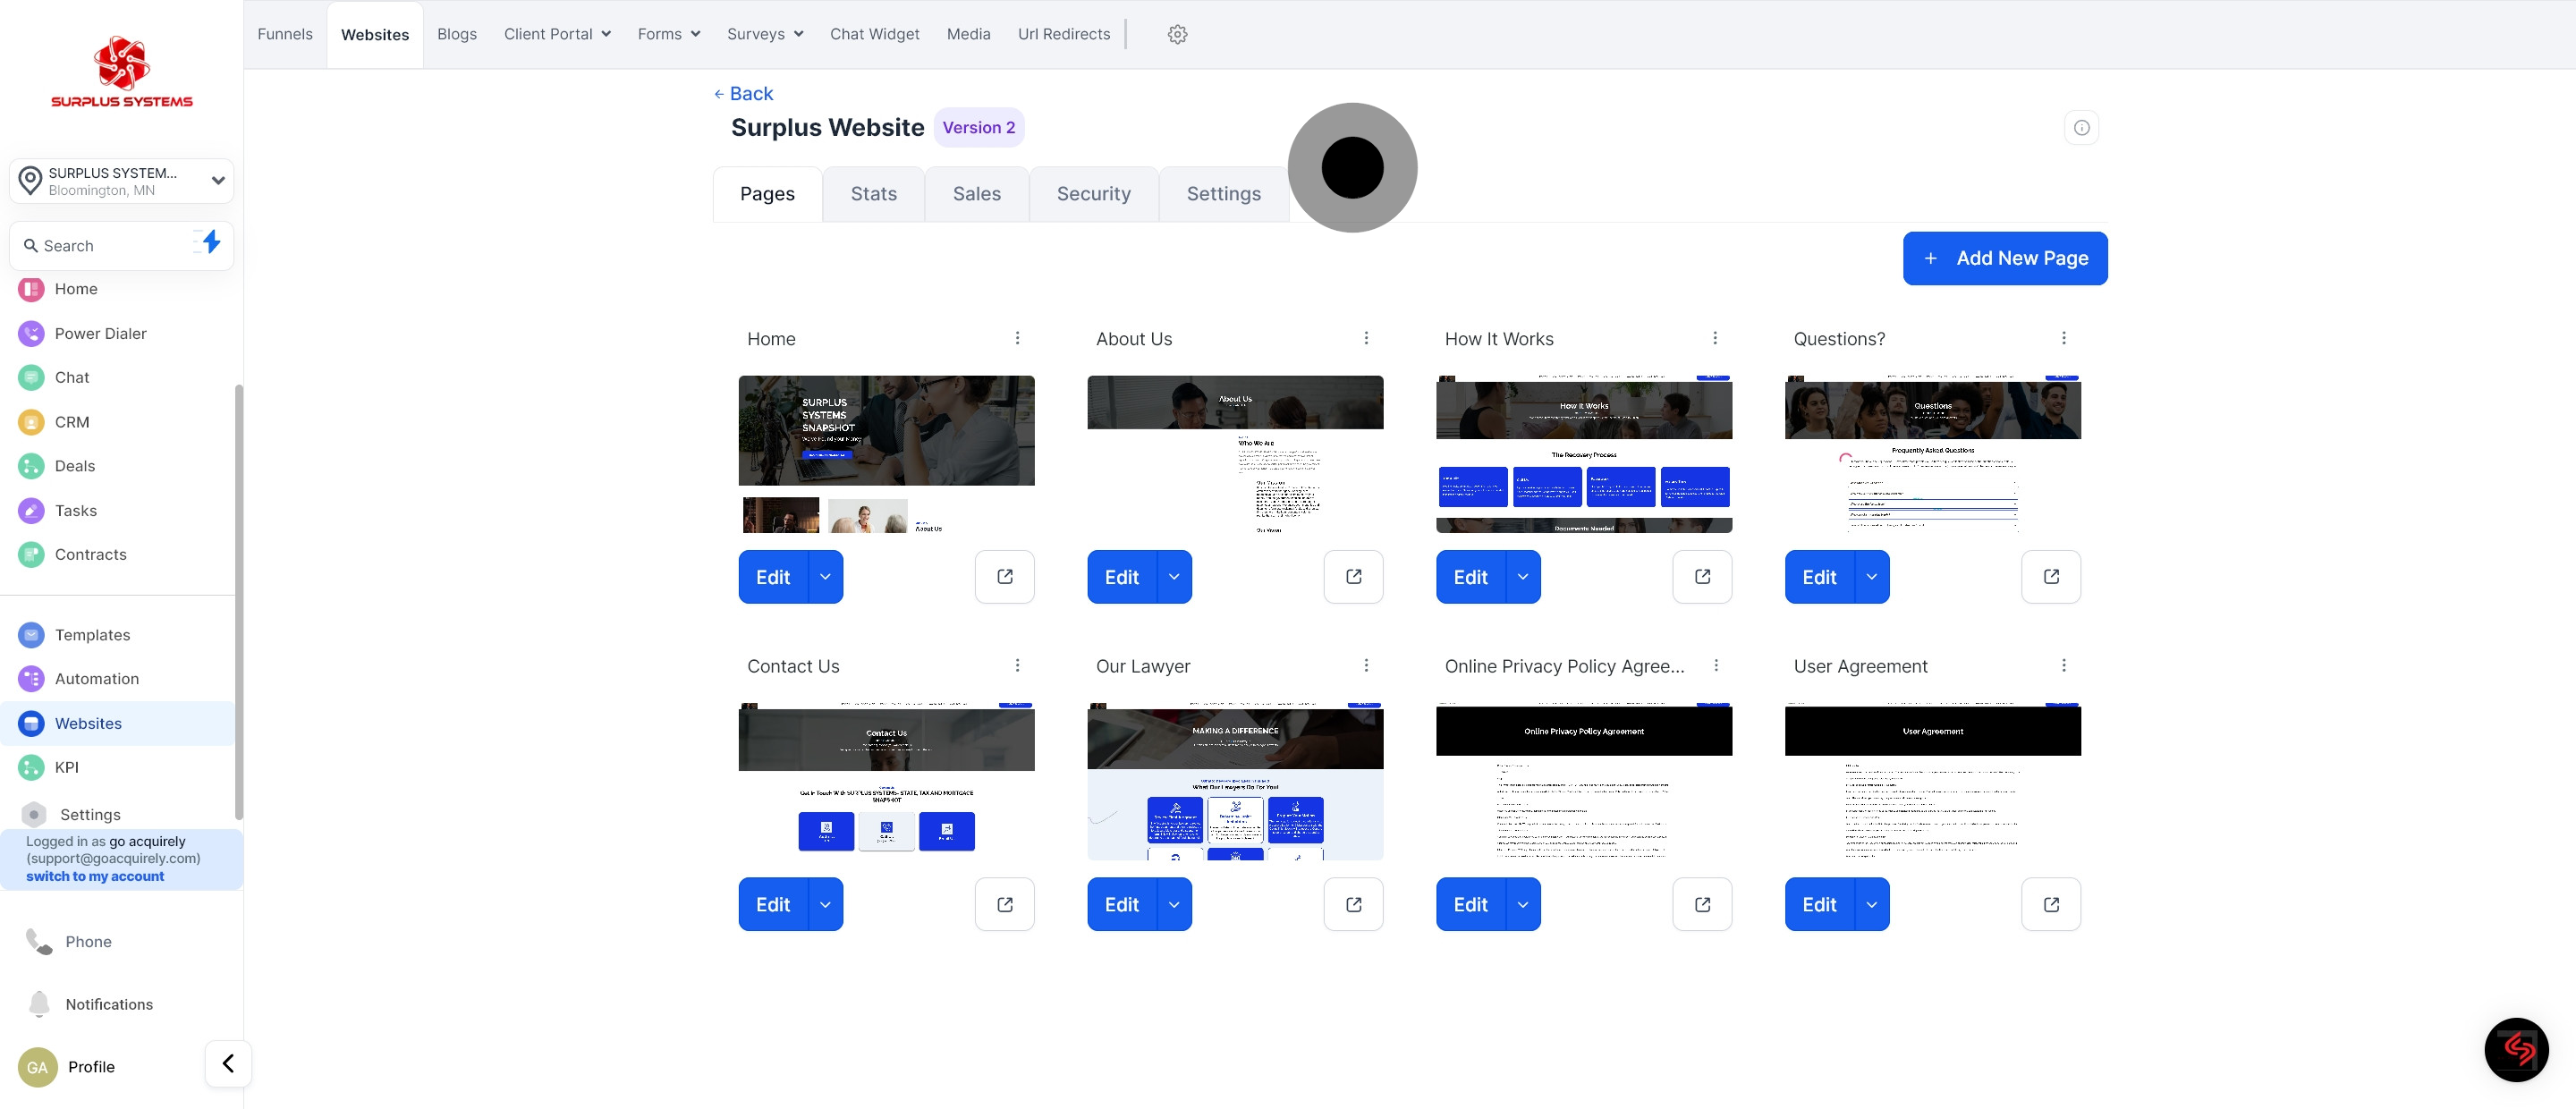Image resolution: width=2576 pixels, height=1109 pixels.
Task: Open the settings gear in top navigation
Action: [1177, 34]
